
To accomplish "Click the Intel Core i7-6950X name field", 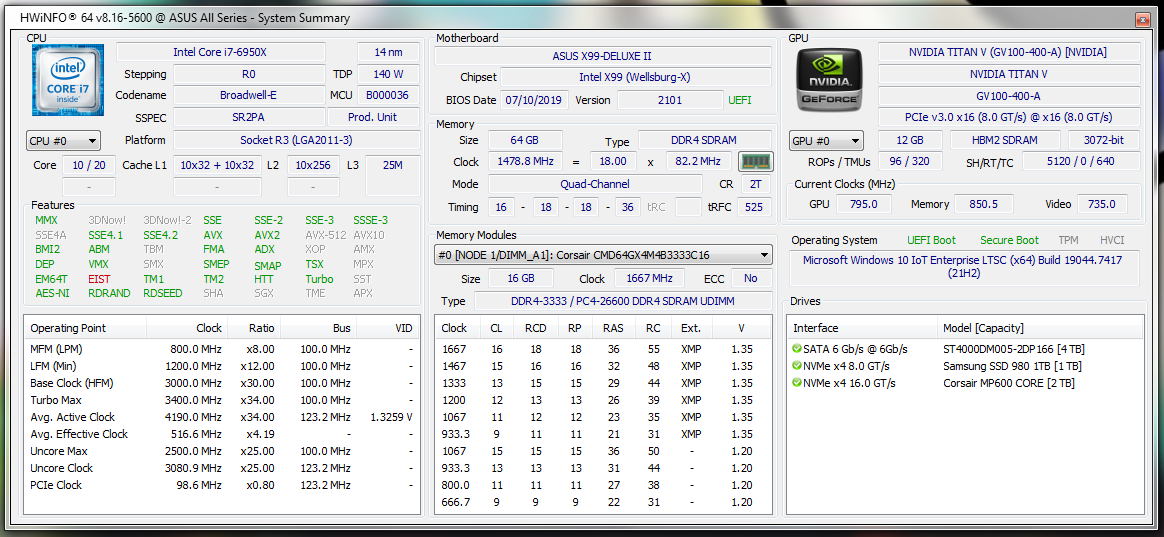I will (x=220, y=52).
